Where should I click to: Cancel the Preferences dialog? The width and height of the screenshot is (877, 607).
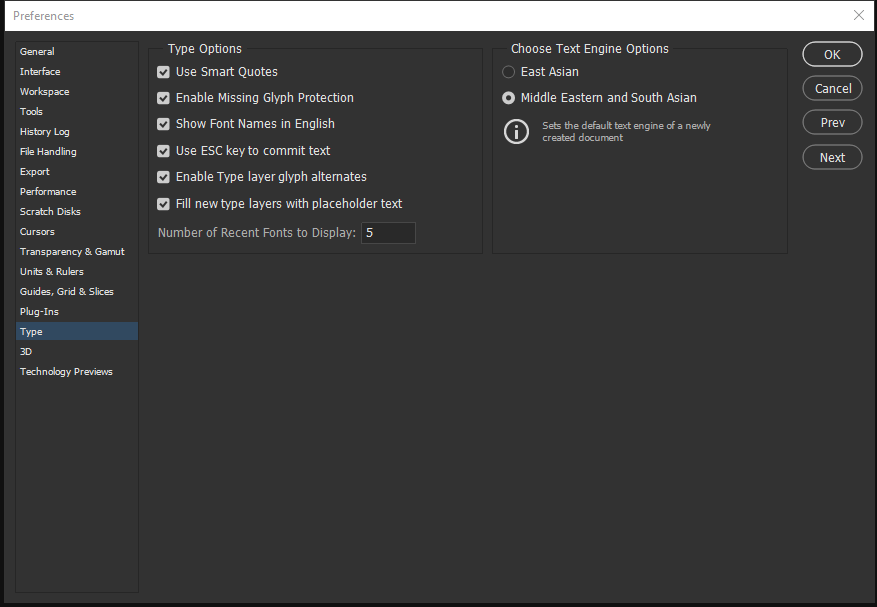pos(832,89)
